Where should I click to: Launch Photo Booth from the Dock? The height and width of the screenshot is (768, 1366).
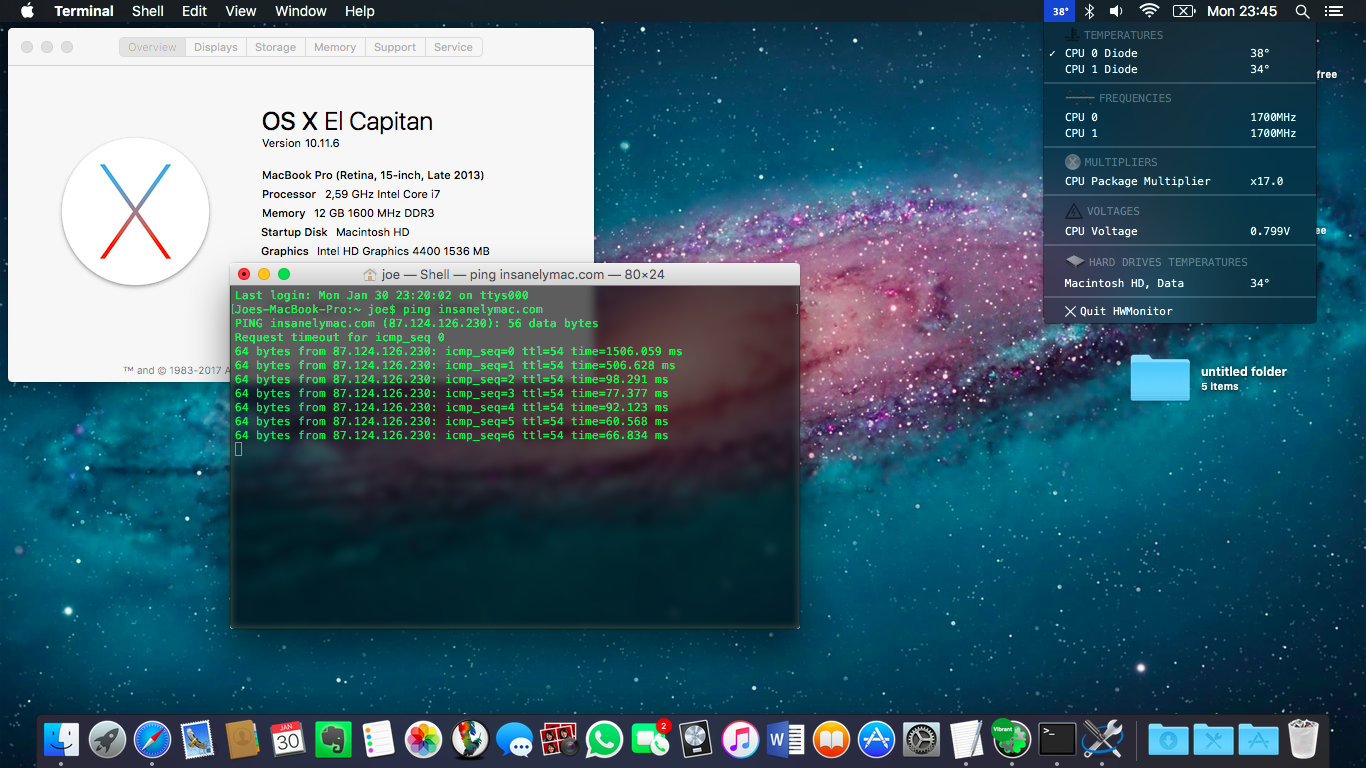click(x=559, y=740)
